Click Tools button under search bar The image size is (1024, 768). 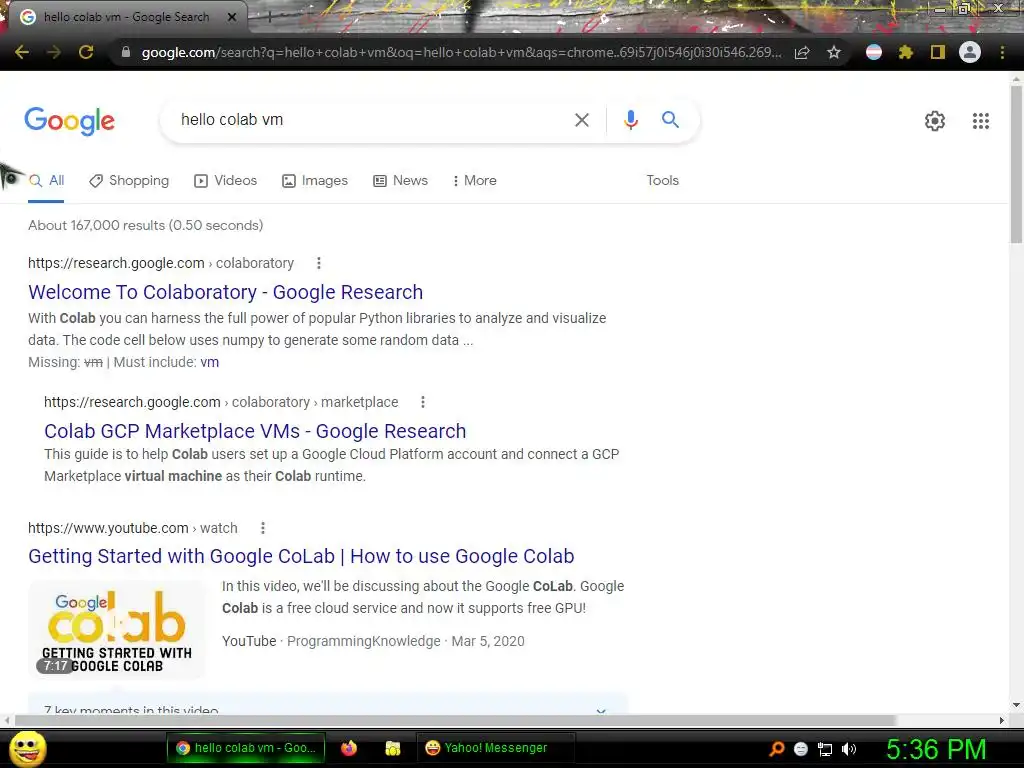(x=662, y=181)
